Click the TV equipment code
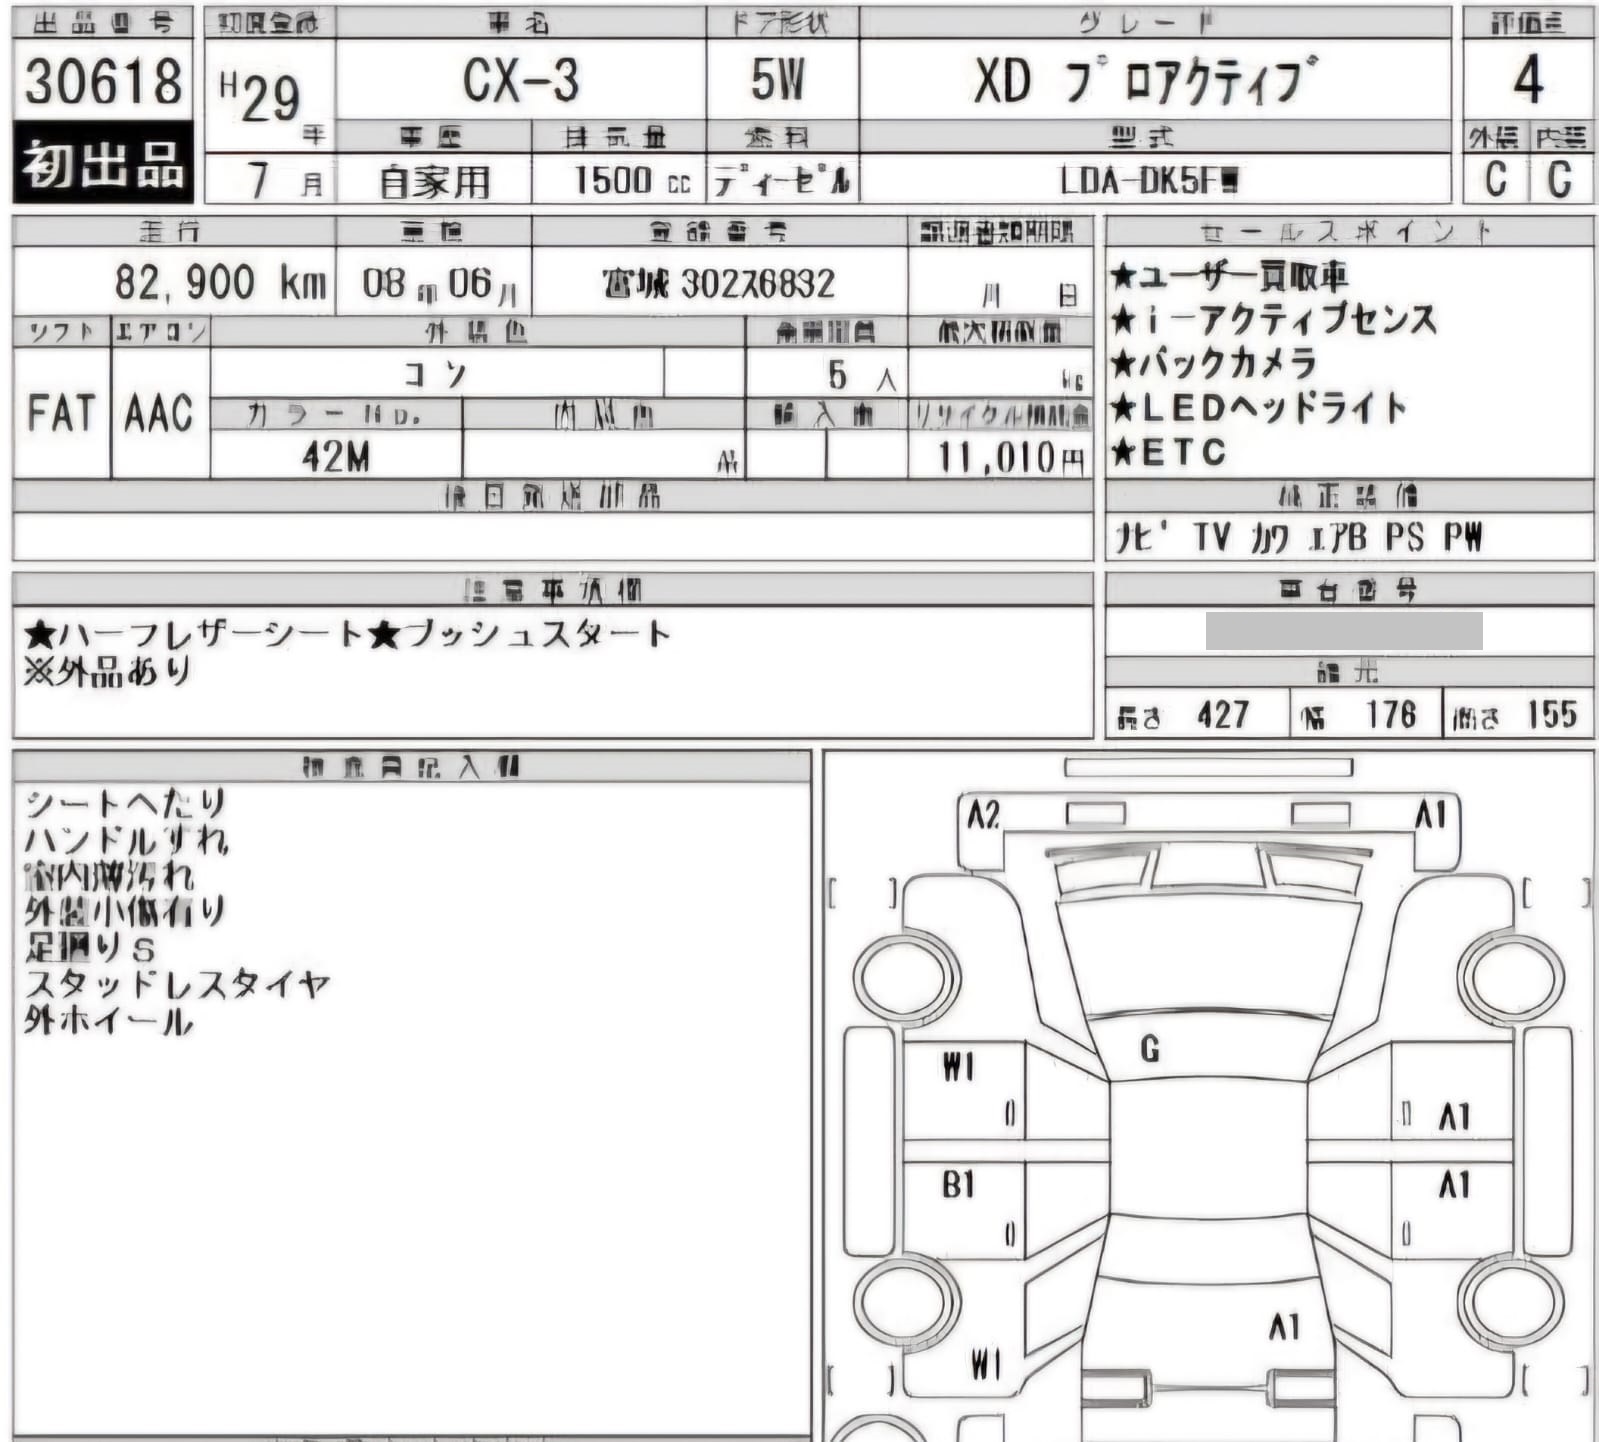The image size is (1599, 1442). [1211, 538]
